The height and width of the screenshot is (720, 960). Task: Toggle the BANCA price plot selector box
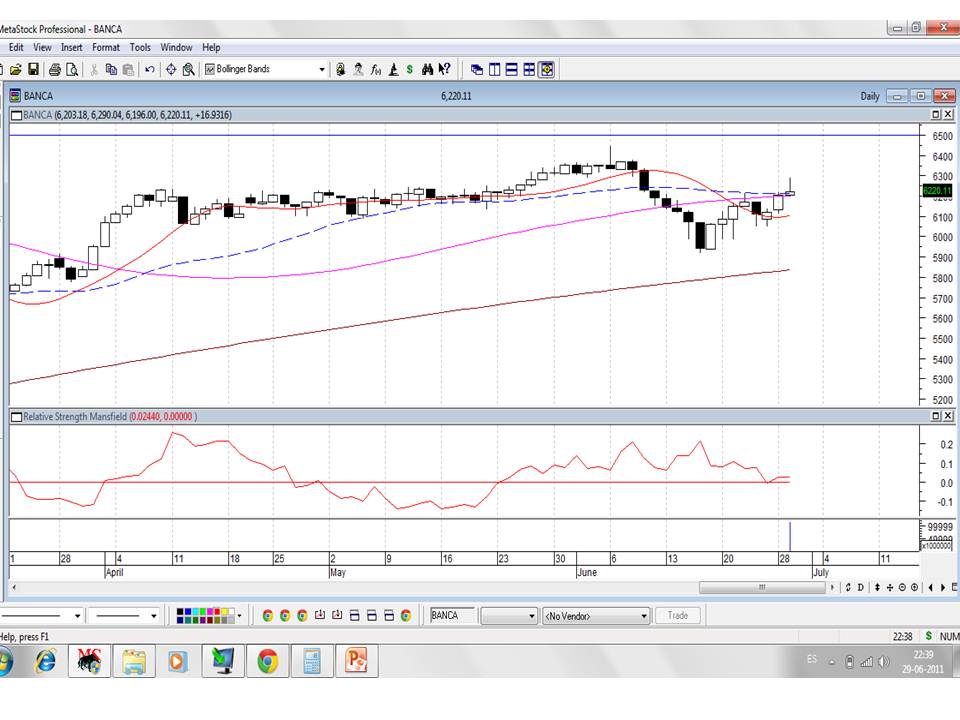pyautogui.click(x=16, y=116)
